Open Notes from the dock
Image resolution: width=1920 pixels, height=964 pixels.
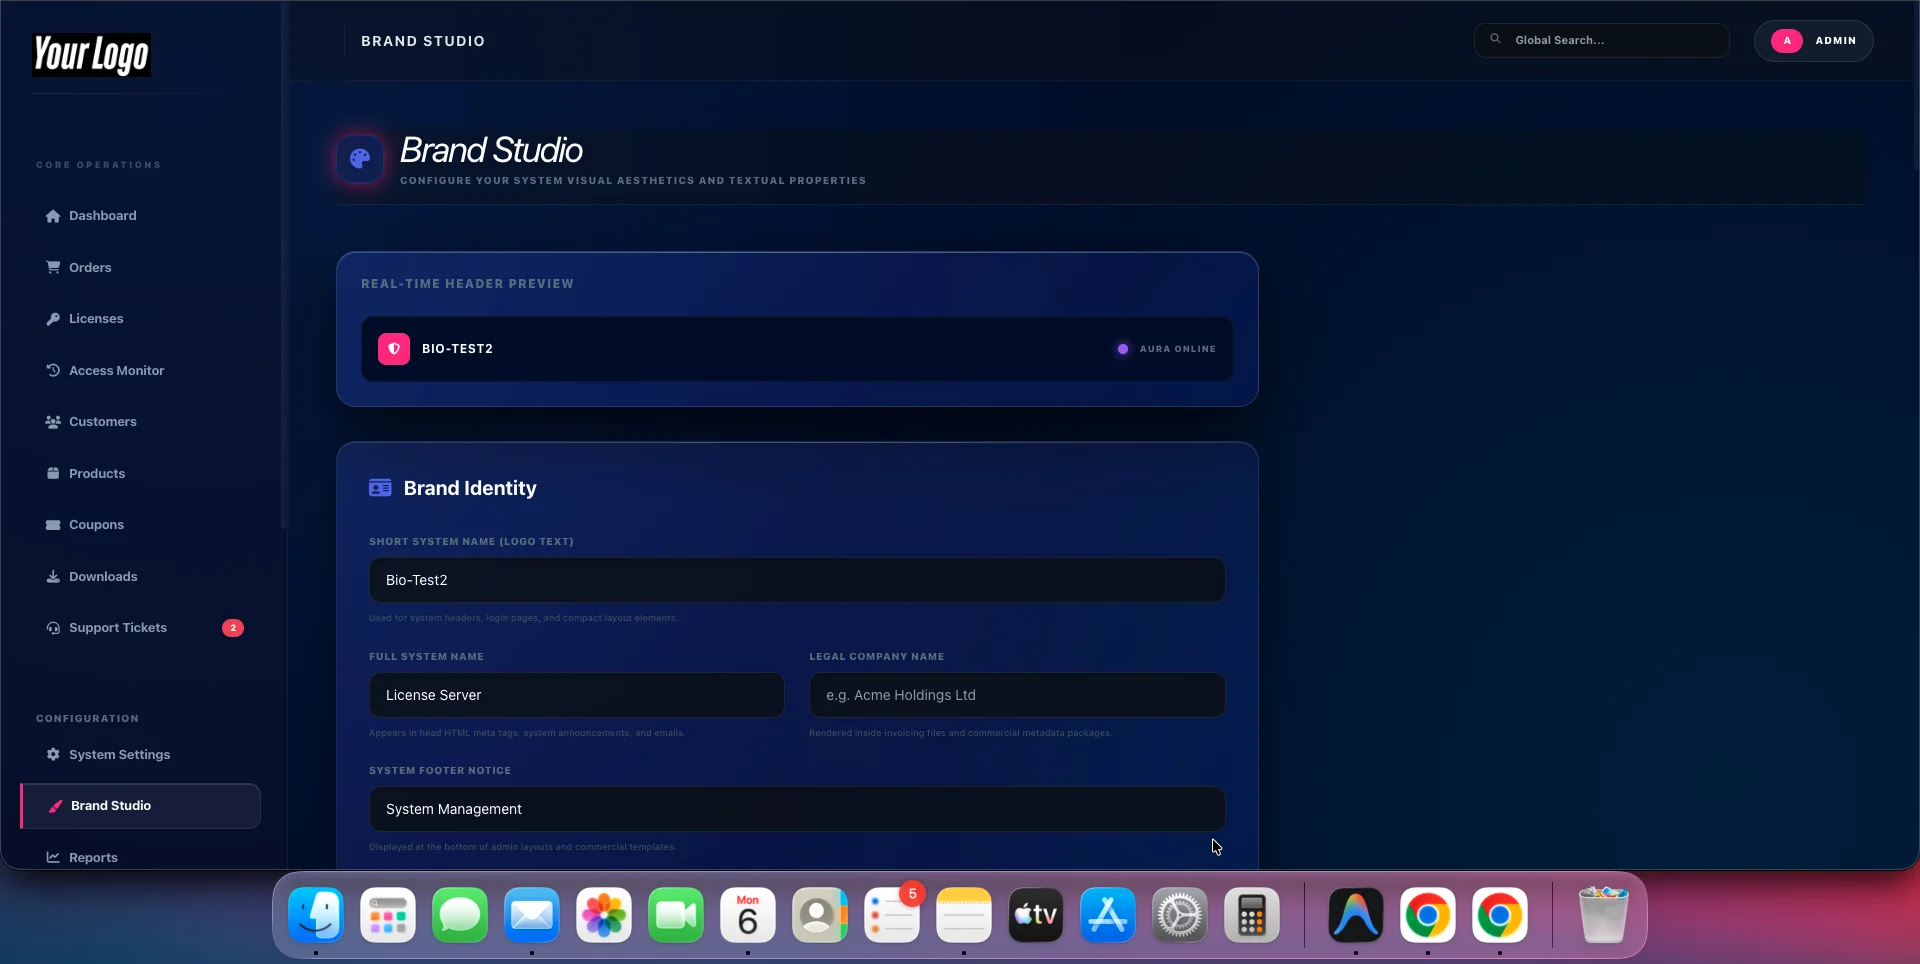click(964, 915)
